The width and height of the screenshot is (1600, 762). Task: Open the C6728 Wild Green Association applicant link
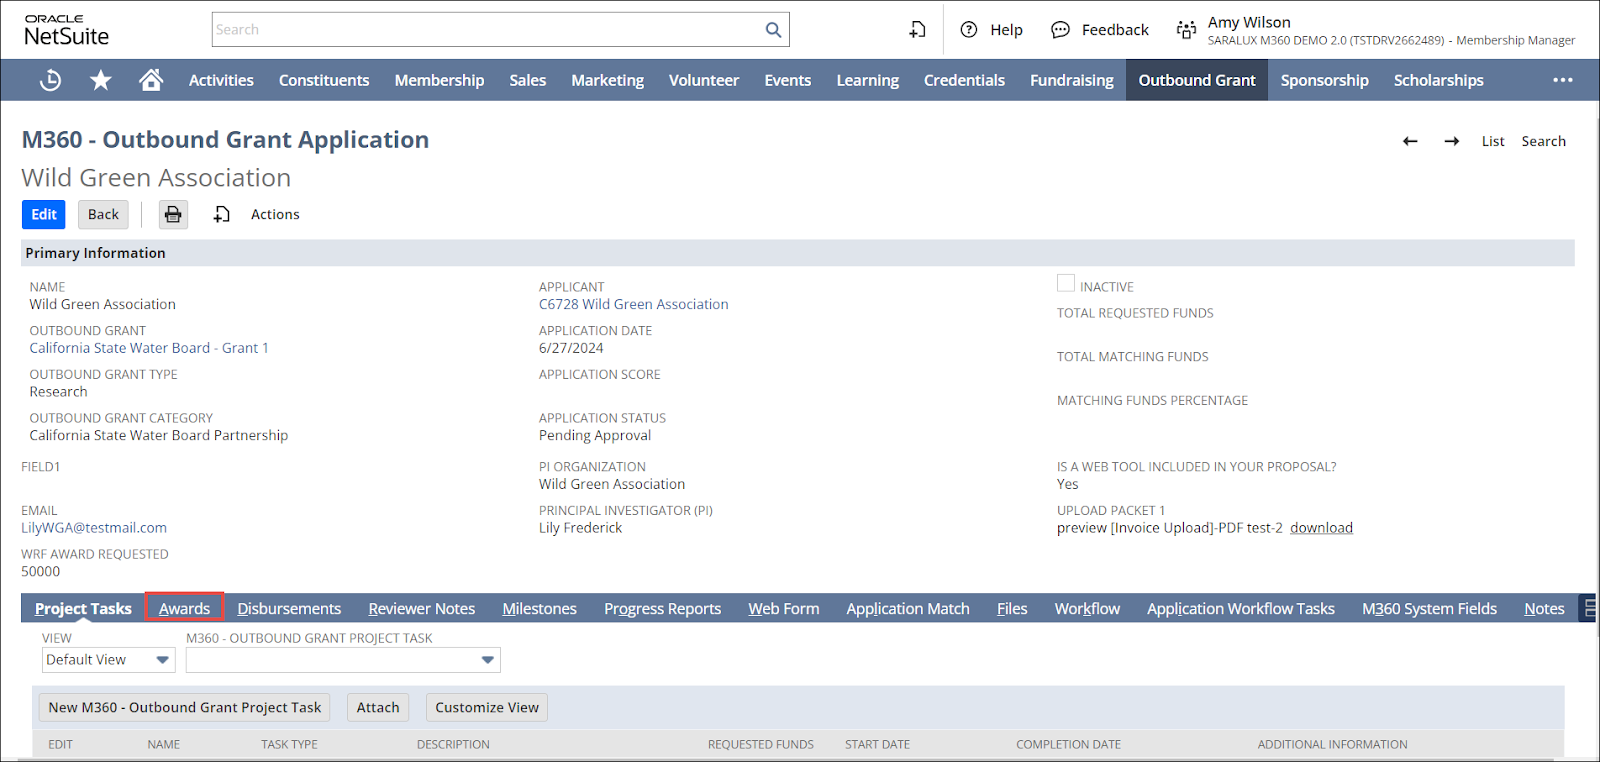633,304
